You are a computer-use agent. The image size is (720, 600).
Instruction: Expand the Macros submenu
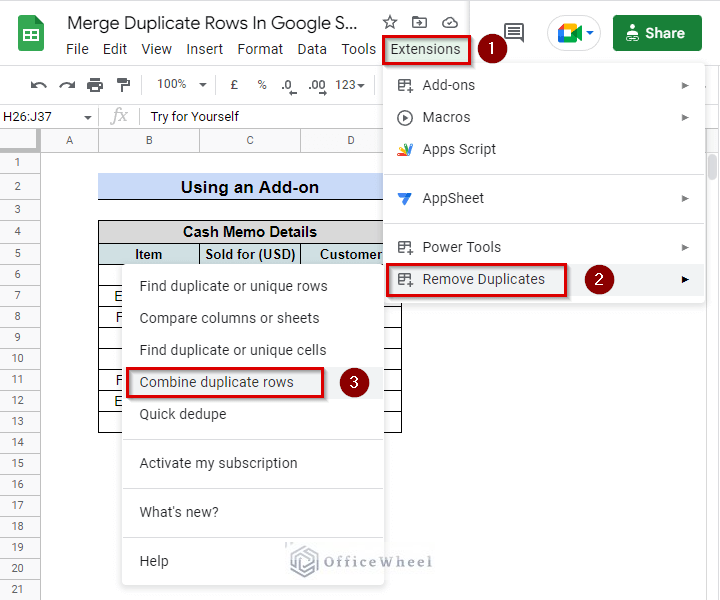544,118
